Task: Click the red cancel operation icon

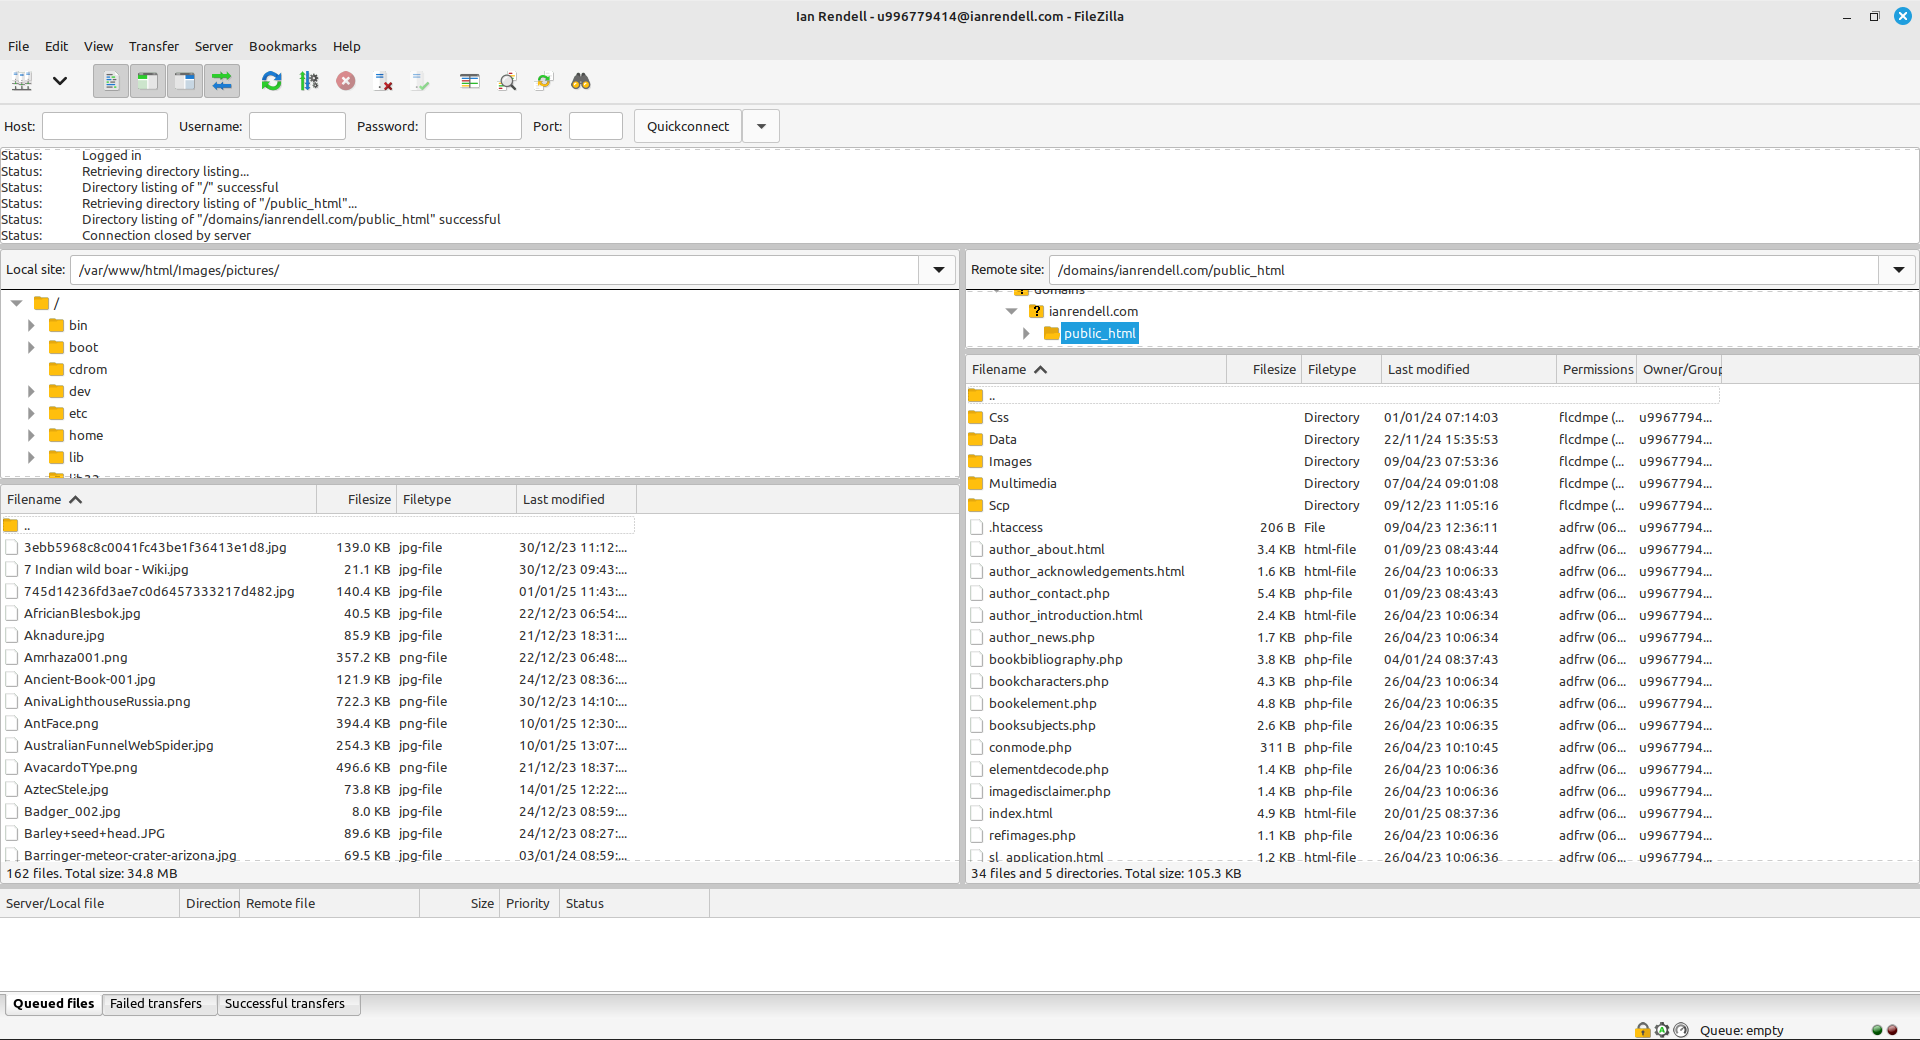Action: [346, 81]
